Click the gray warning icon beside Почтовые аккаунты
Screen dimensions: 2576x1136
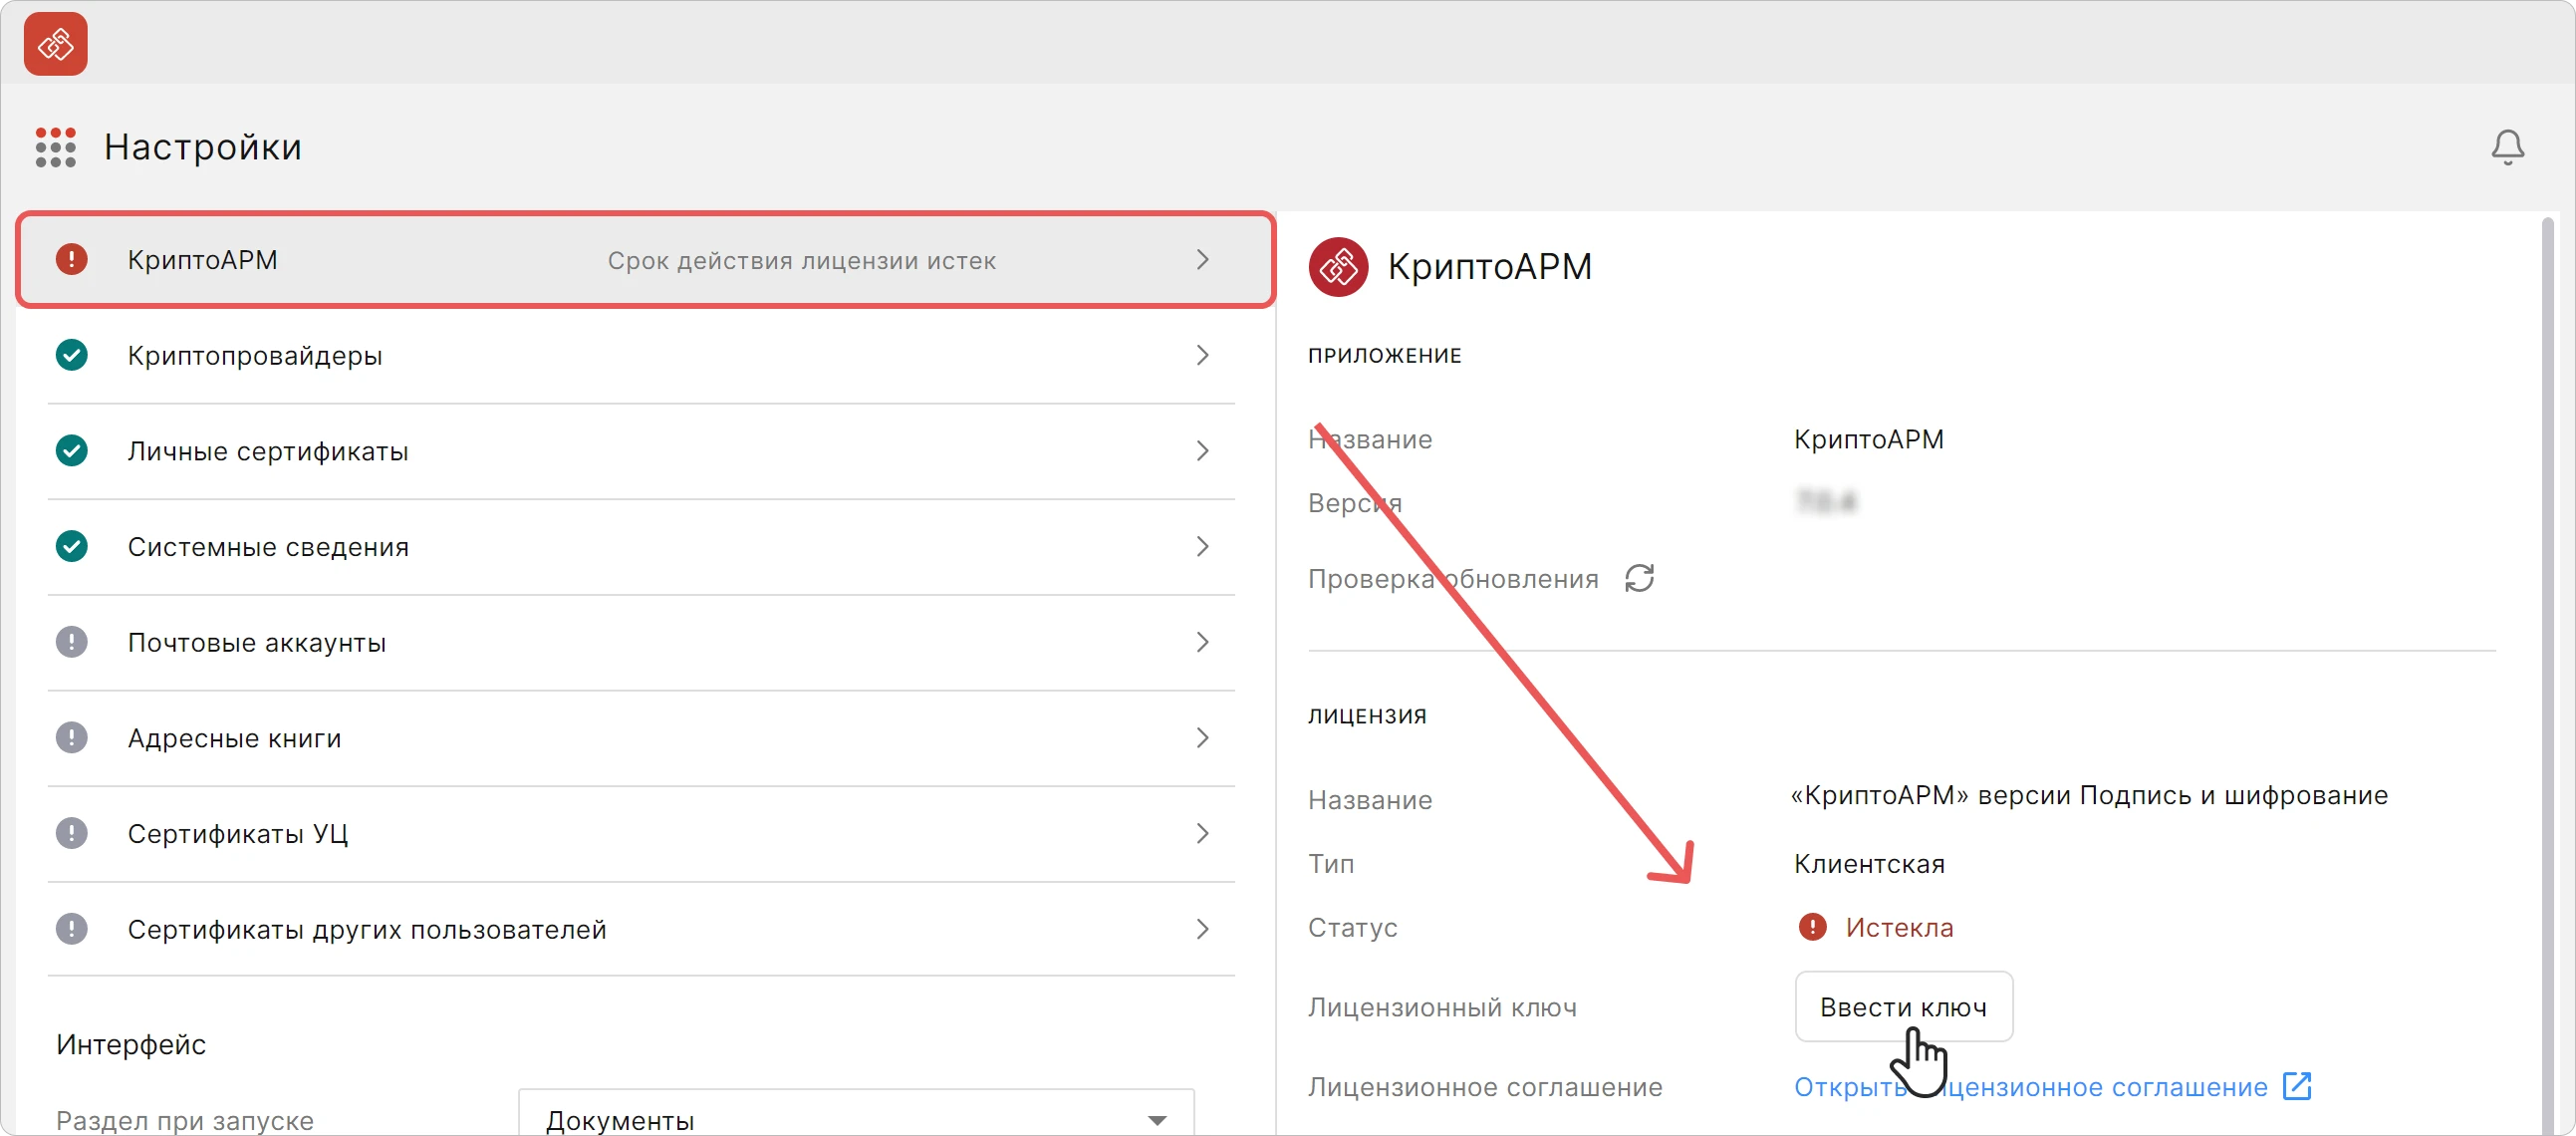(71, 642)
